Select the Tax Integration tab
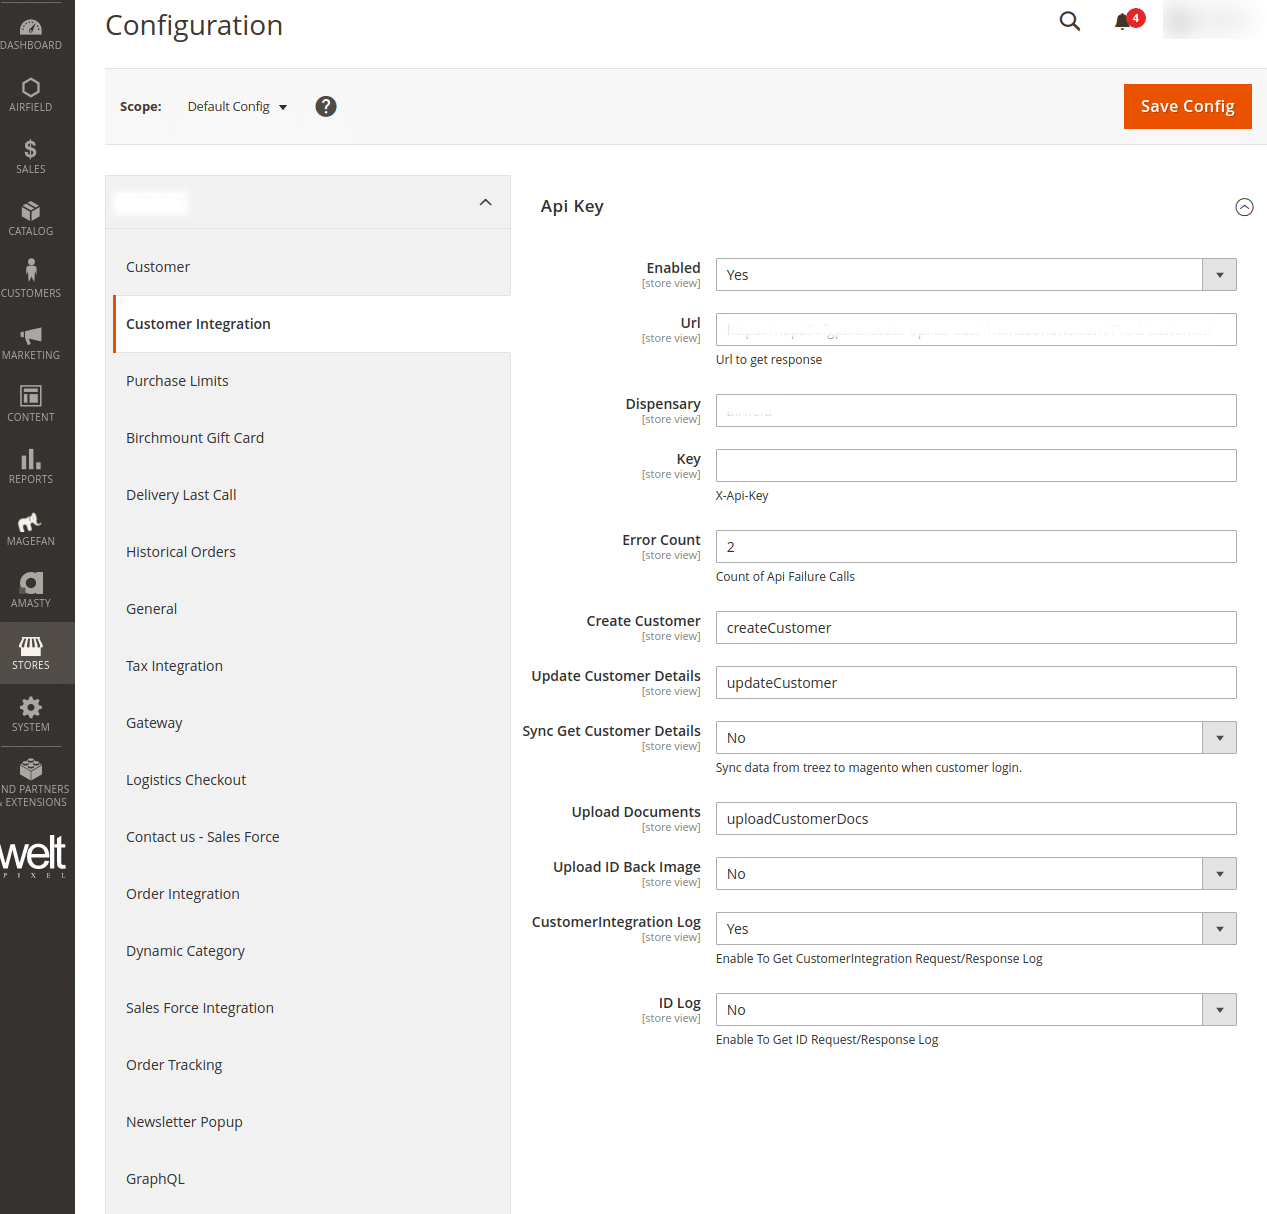The height and width of the screenshot is (1214, 1267). tap(308, 666)
